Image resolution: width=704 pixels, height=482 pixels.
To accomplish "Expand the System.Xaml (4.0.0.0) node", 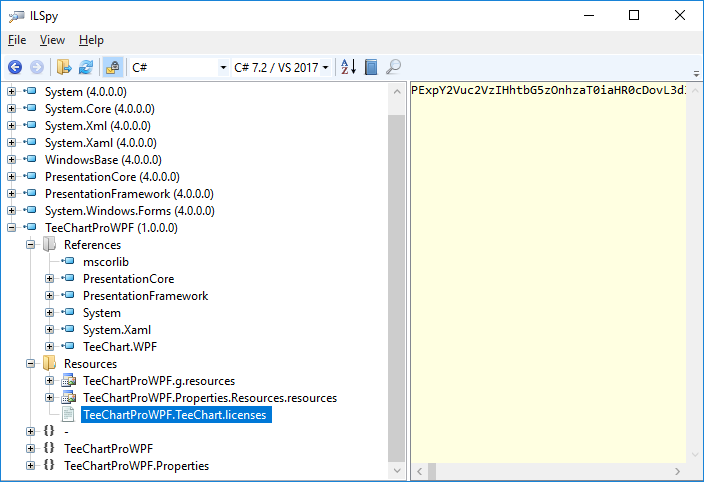I will [x=12, y=143].
